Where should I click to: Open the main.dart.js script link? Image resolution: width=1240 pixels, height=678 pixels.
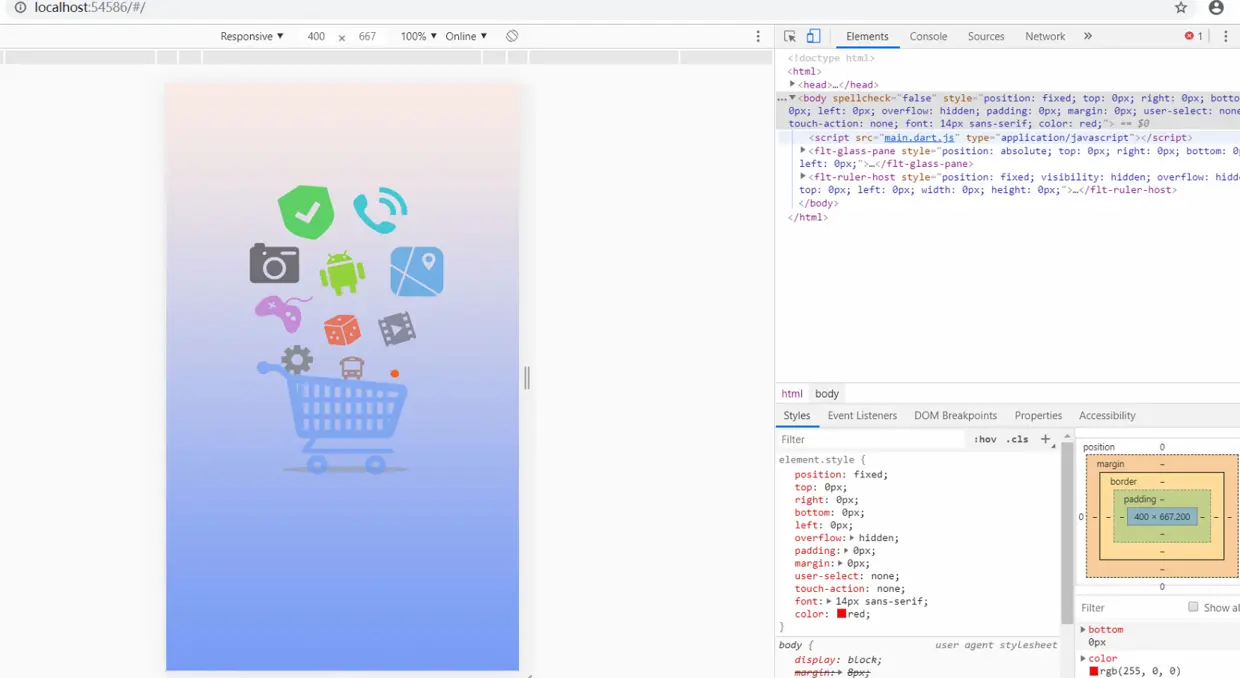(921, 138)
